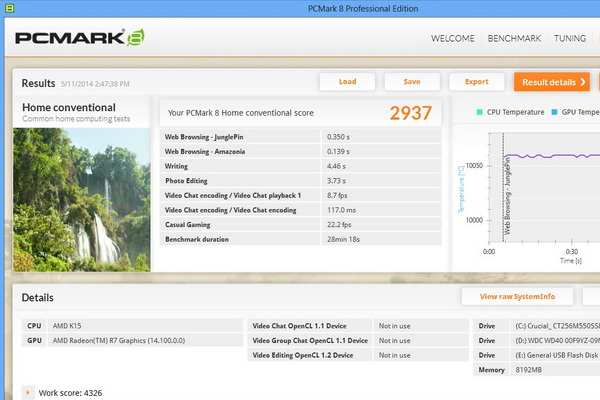Screen dimensions: 600x400
Task: Click the Home conventional heading
Action: (69, 107)
